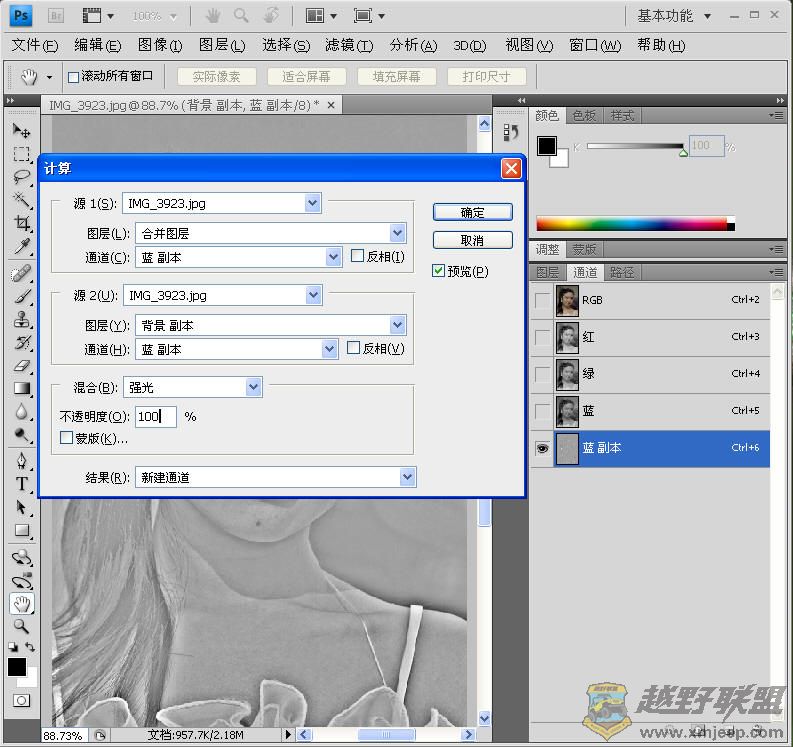Click the 取消 cancel button
This screenshot has height=747, width=793.
click(x=472, y=240)
